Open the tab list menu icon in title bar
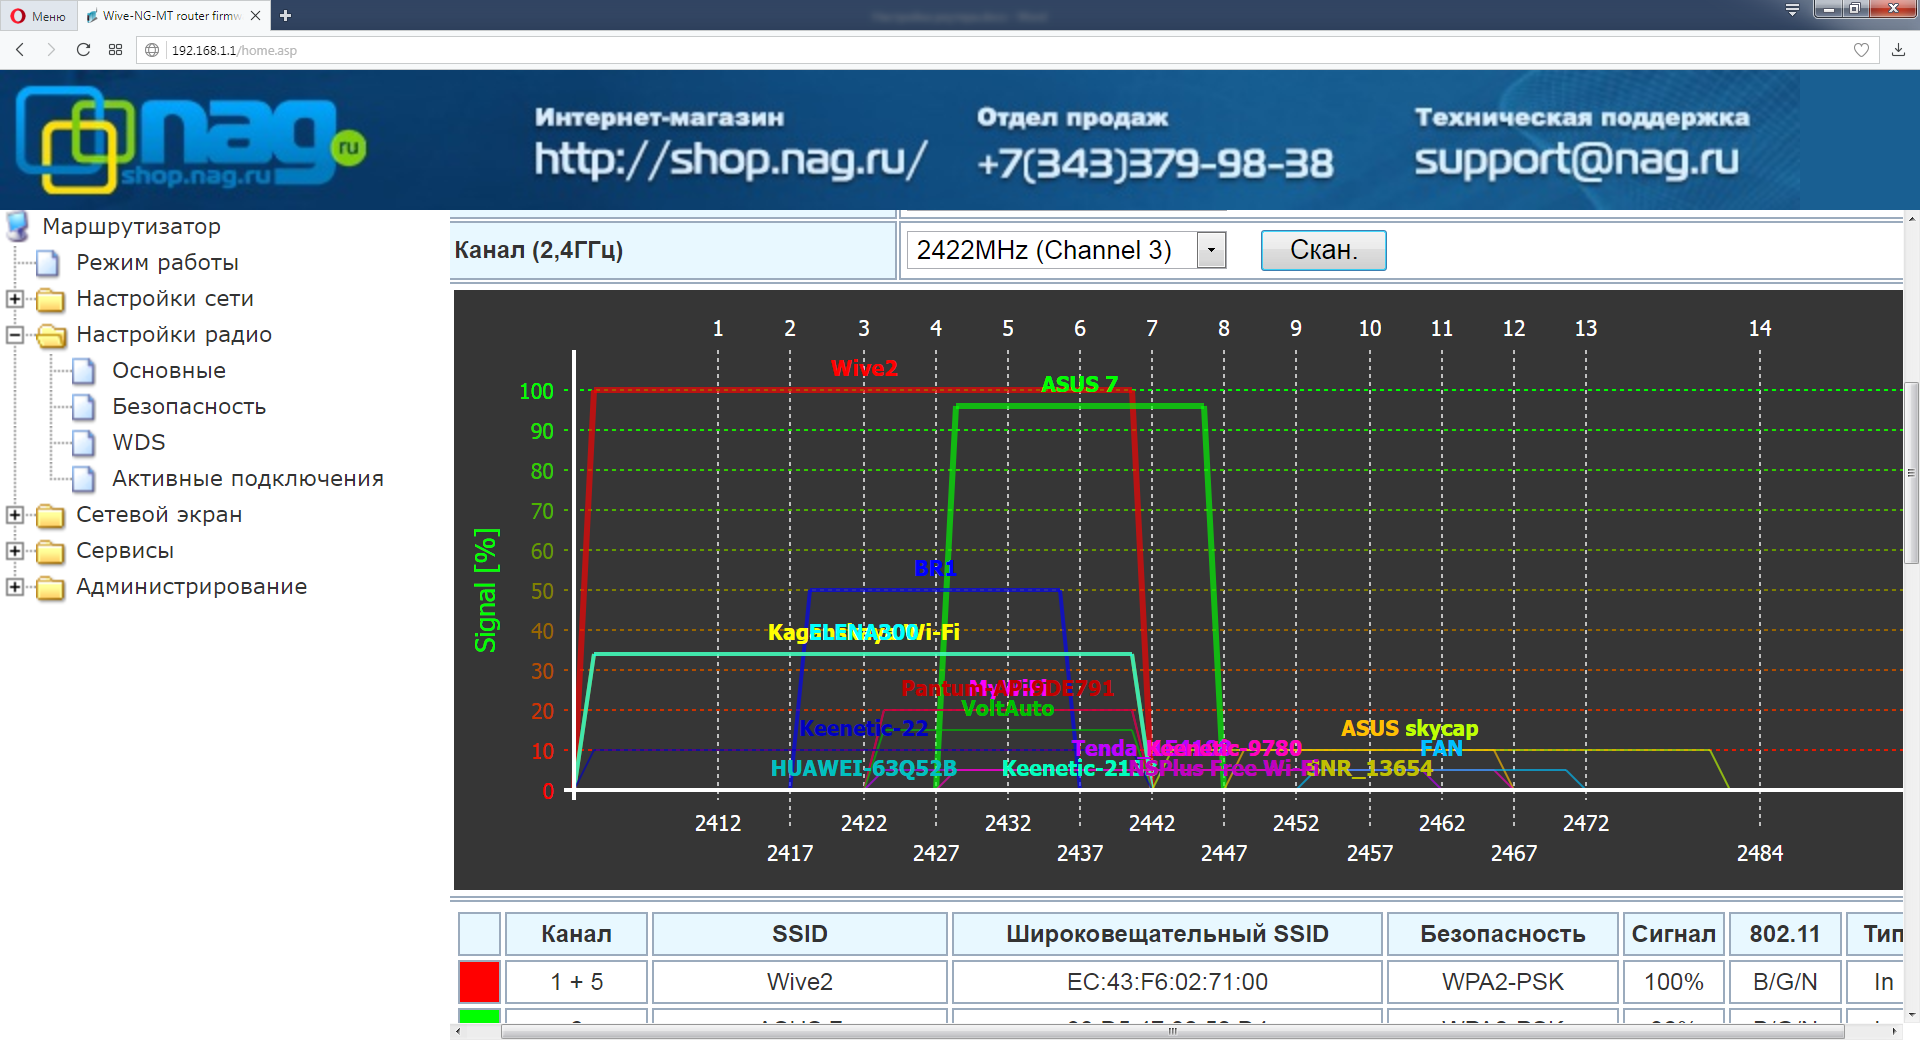 tap(1792, 10)
